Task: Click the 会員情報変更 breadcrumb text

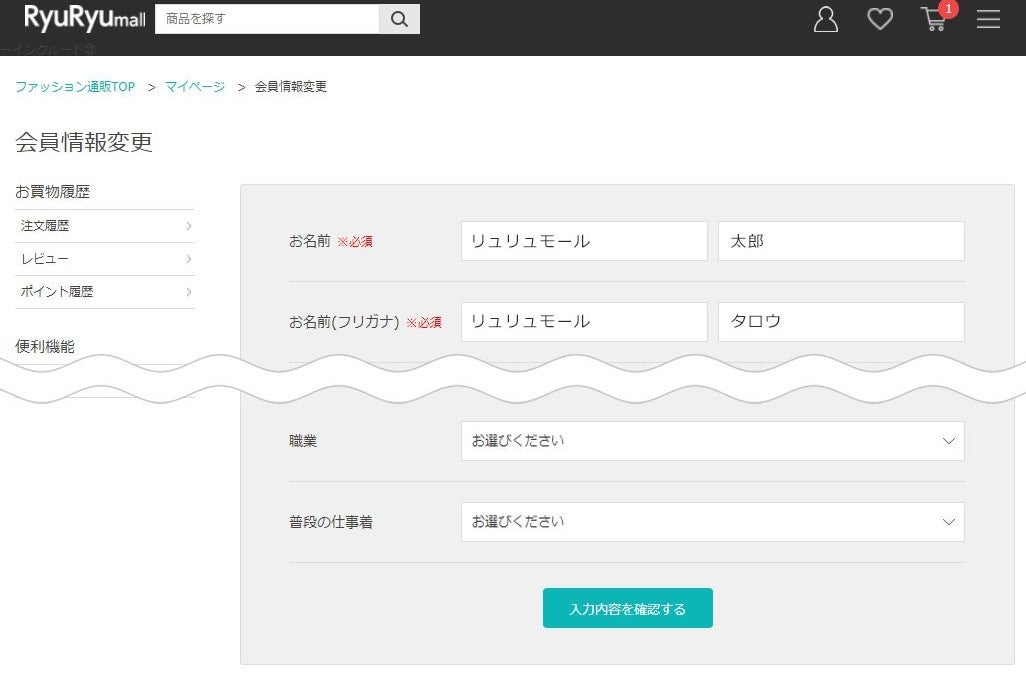Action: tap(291, 86)
